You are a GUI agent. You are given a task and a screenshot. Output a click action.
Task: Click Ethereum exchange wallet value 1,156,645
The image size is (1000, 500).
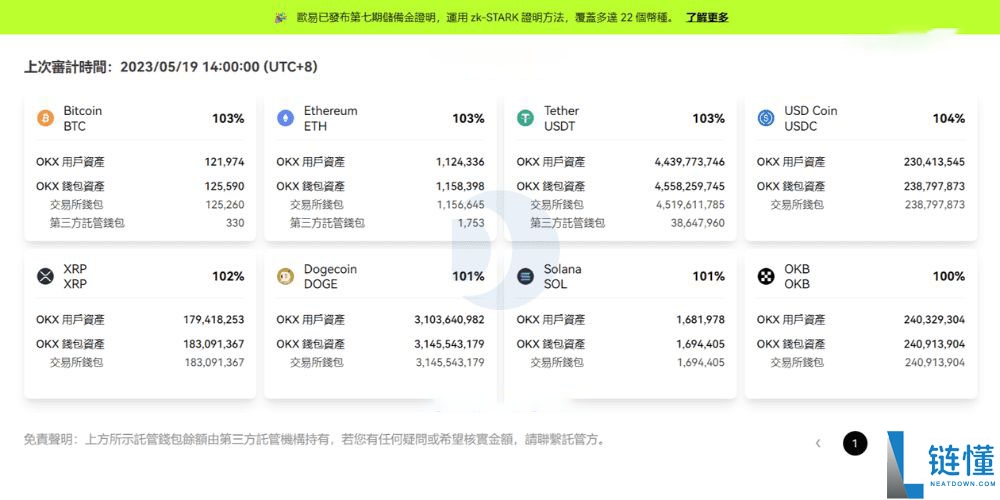tap(460, 205)
